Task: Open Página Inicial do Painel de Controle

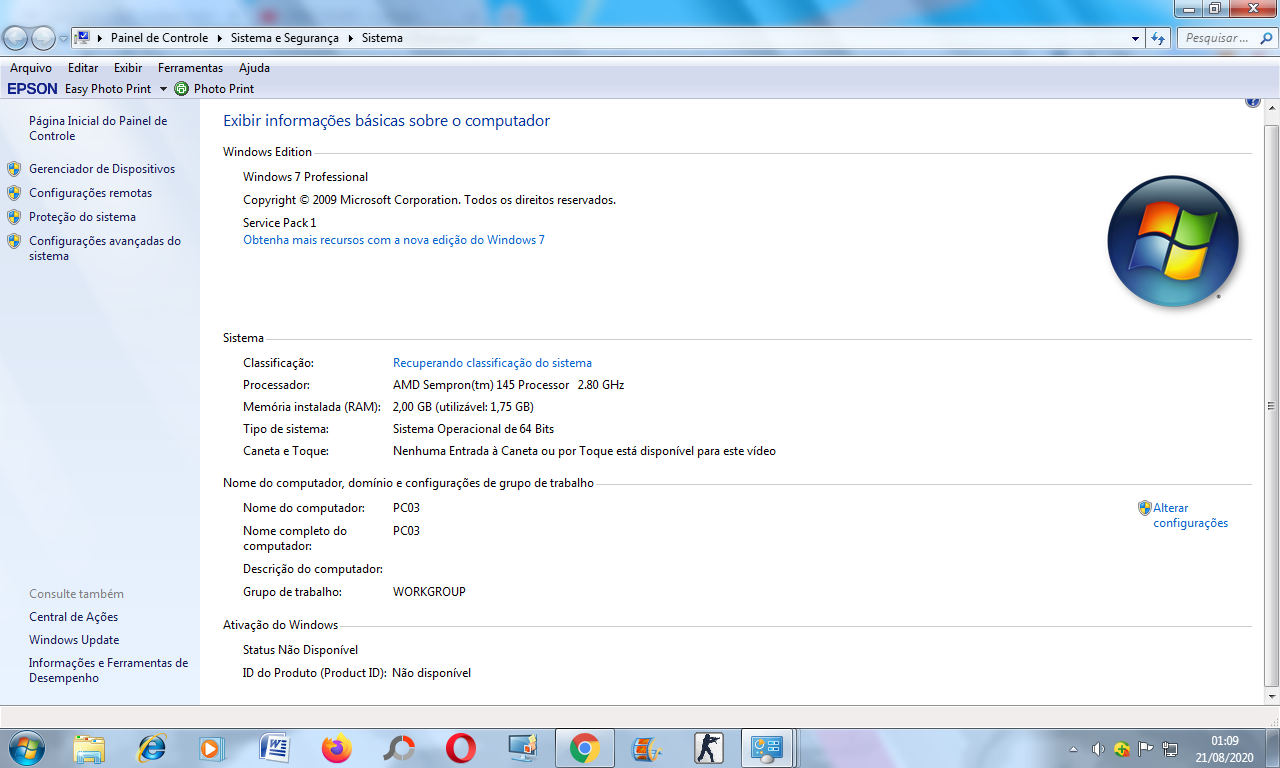Action: click(x=98, y=128)
